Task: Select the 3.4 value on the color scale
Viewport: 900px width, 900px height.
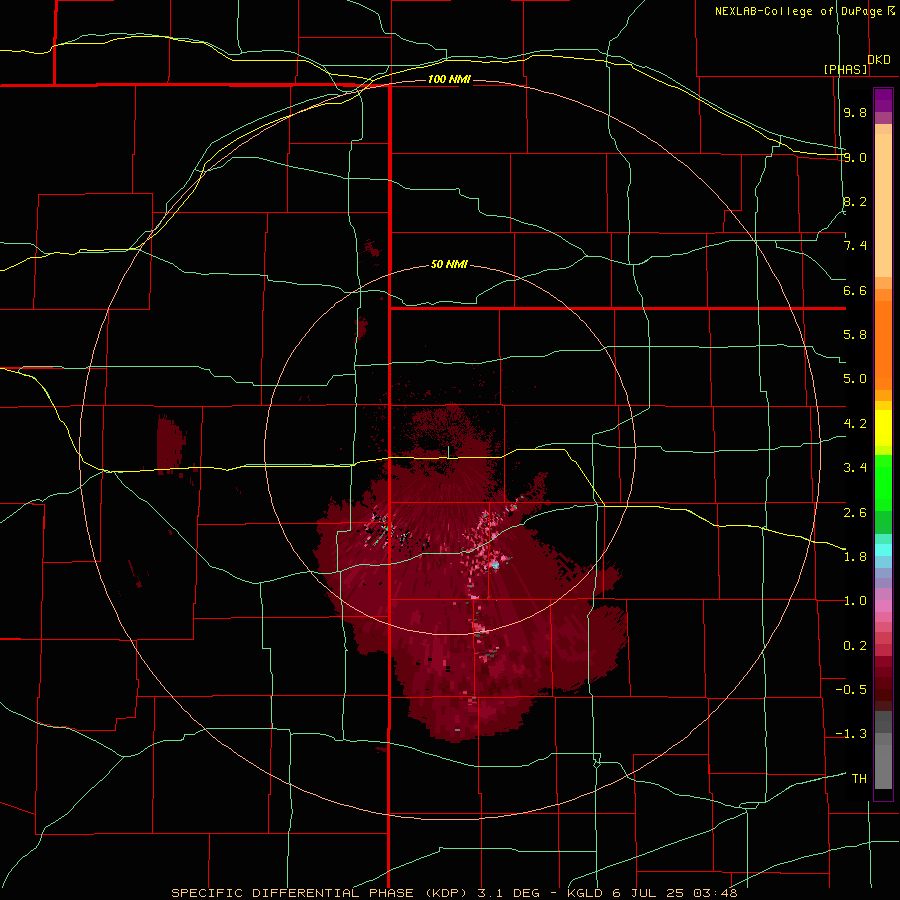Action: [x=855, y=468]
